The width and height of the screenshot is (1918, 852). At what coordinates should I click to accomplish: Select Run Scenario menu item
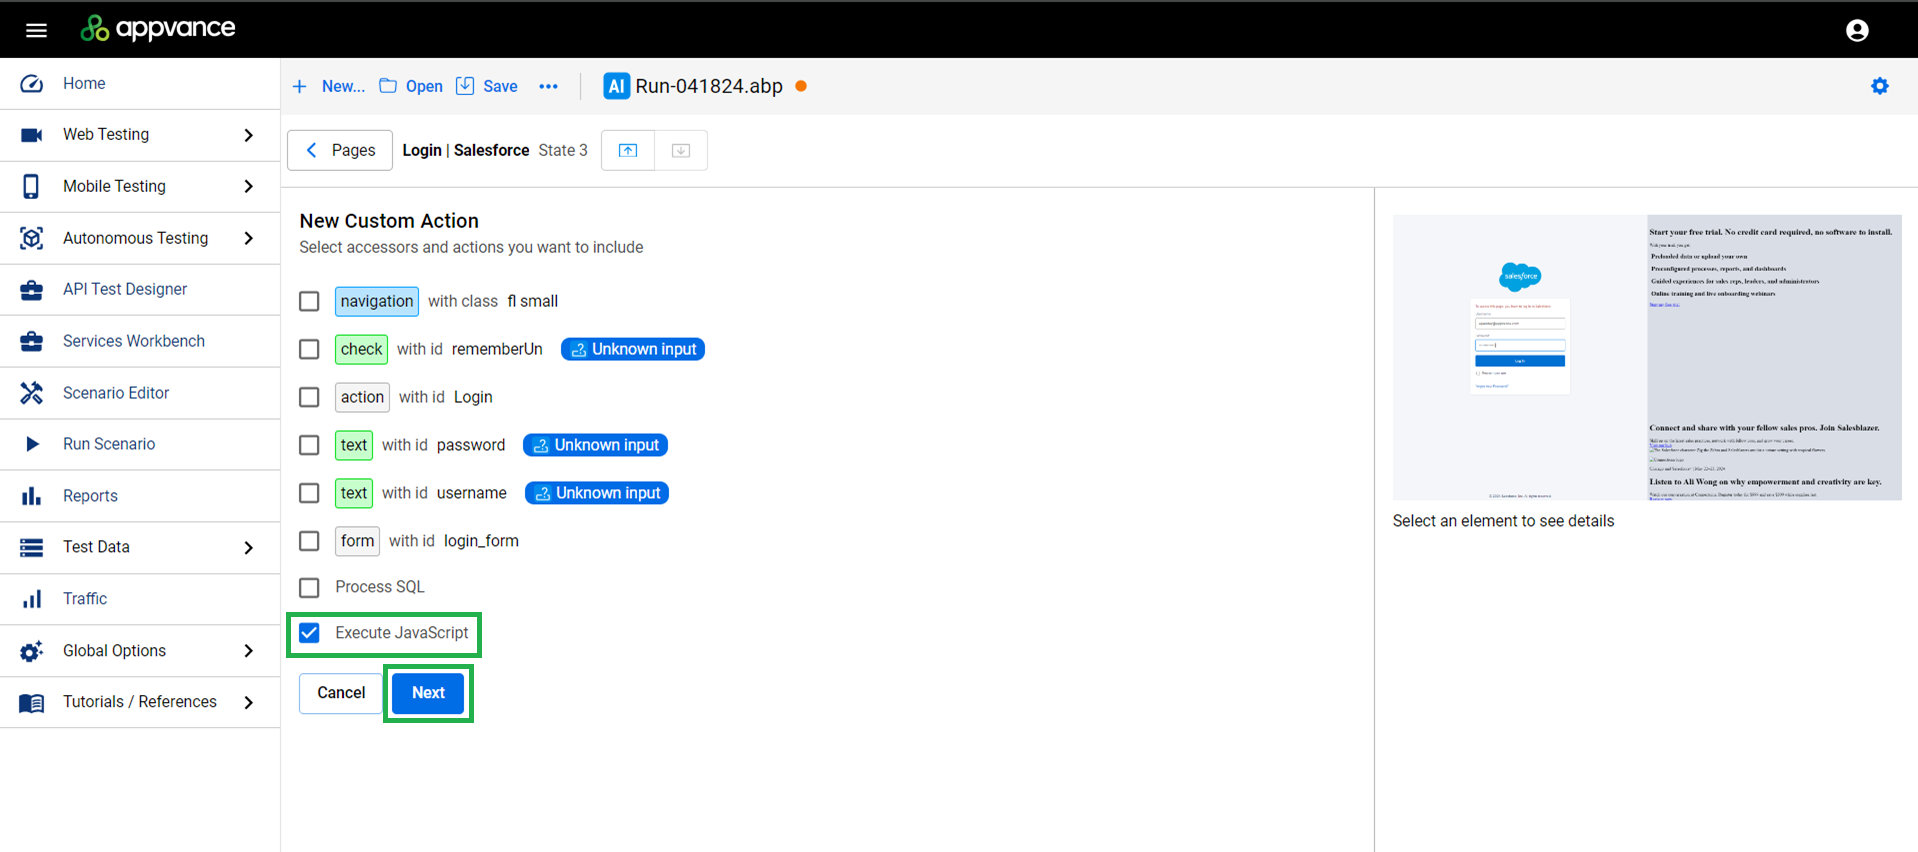140,444
